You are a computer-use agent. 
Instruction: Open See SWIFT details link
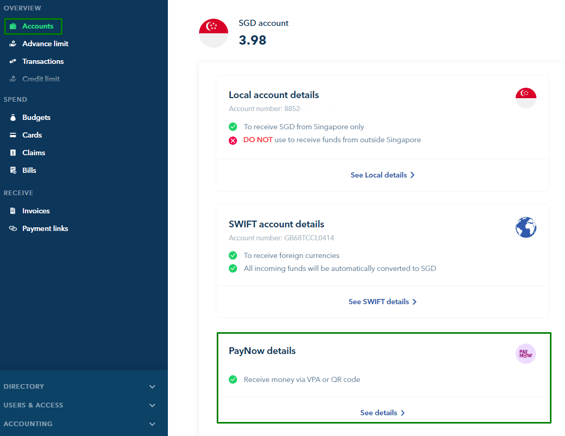(382, 302)
